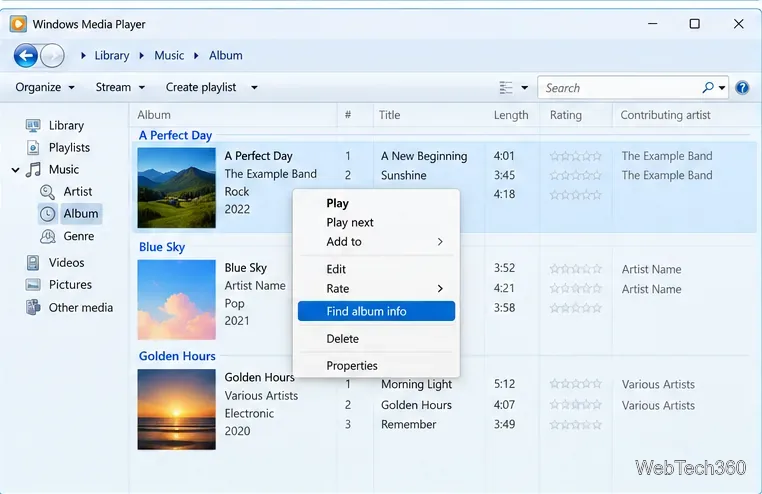This screenshot has height=494, width=762.
Task: Expand the Add to submenu
Action: (x=376, y=242)
